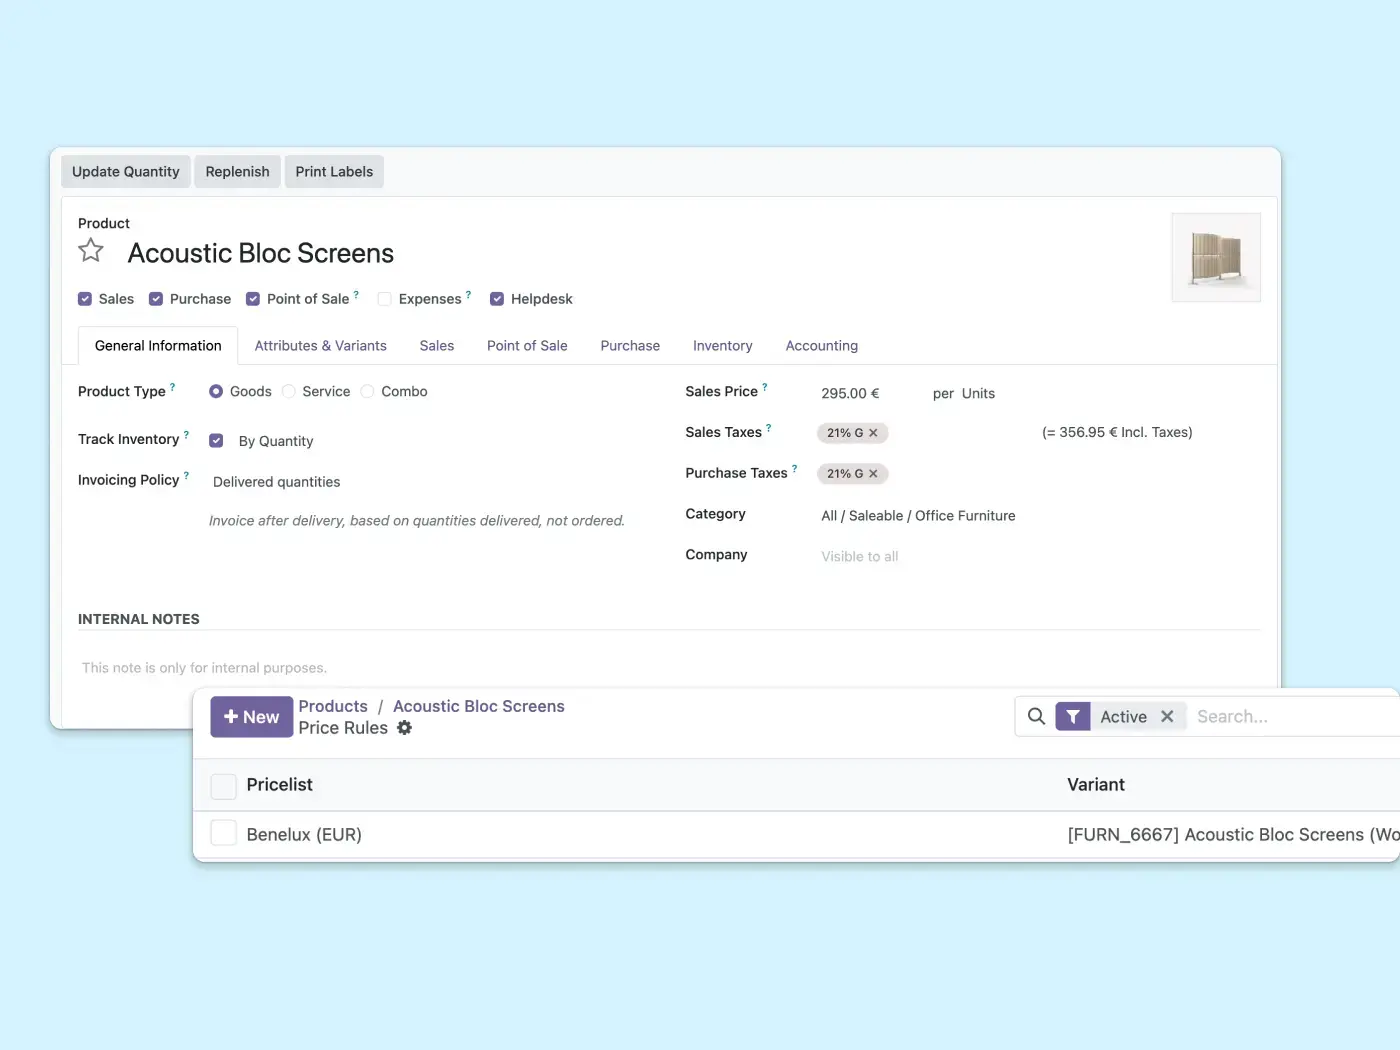Screen dimensions: 1400x1050
Task: Remove the Active filter with X
Action: [1167, 717]
